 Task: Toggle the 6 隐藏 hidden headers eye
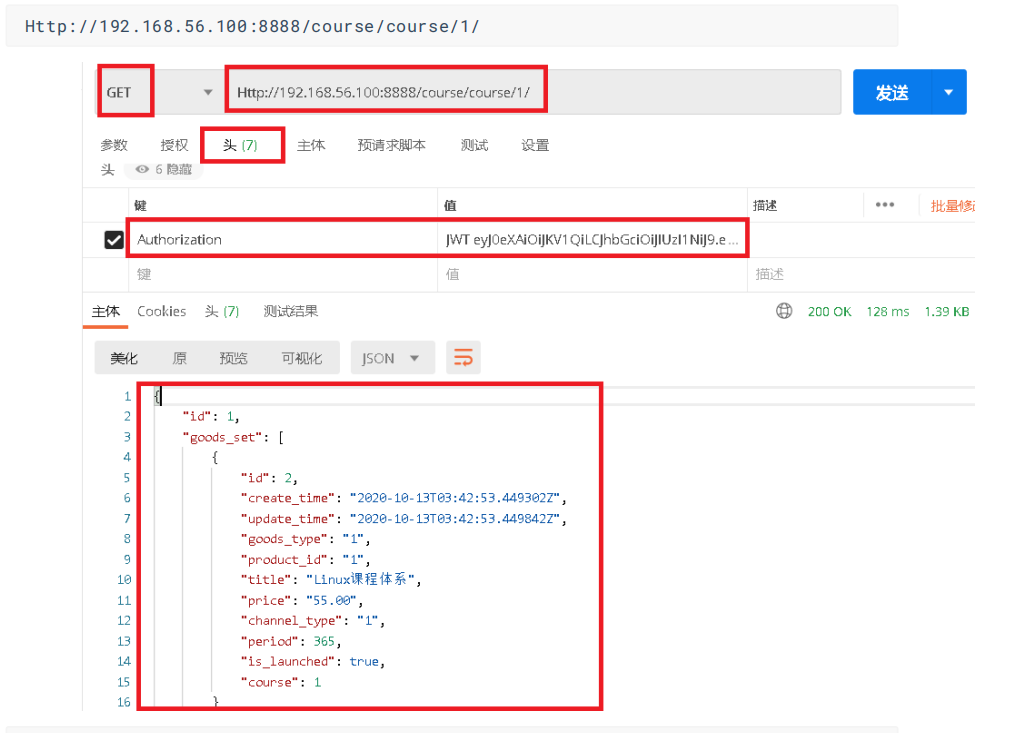click(x=163, y=169)
